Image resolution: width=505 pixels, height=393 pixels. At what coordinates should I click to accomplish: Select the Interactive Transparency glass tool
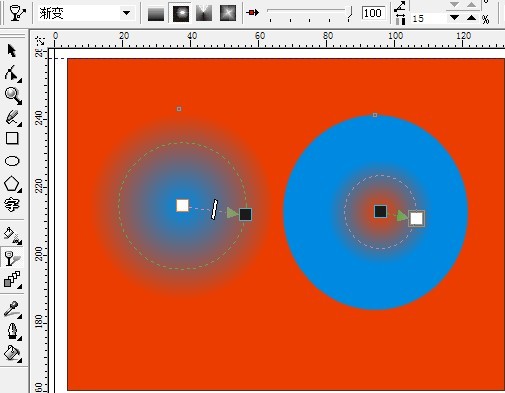(x=12, y=257)
